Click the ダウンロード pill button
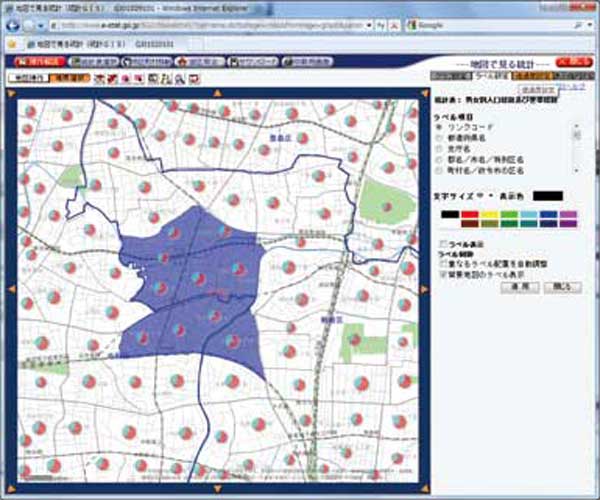600x500 pixels. tap(253, 62)
